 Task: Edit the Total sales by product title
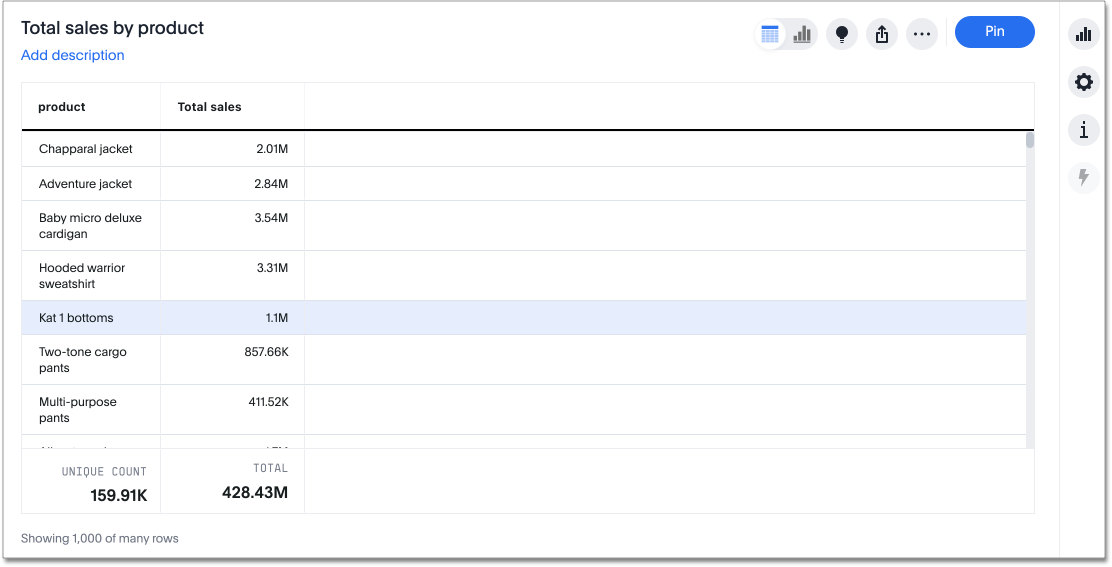(112, 28)
